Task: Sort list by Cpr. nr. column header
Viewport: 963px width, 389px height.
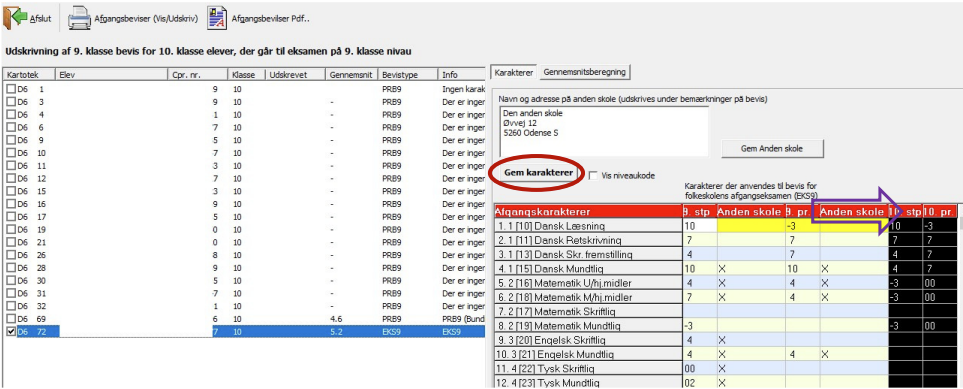Action: [x=197, y=75]
